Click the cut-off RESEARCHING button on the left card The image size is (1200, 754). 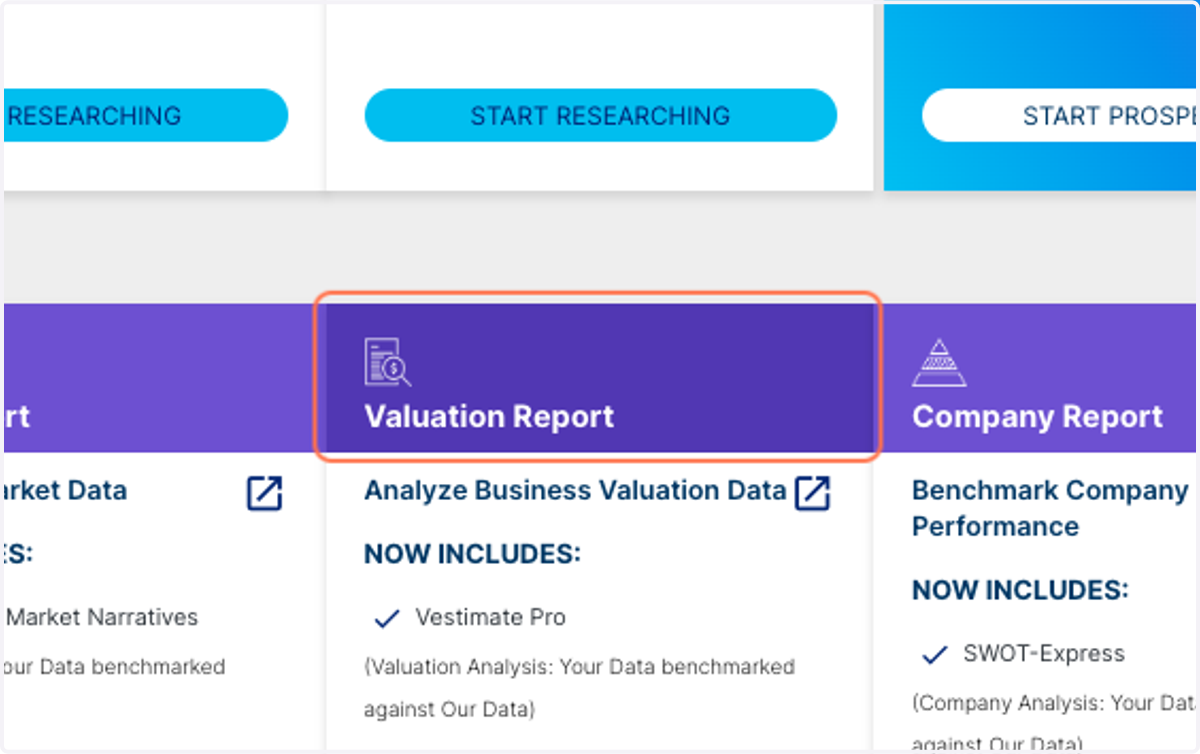[x=145, y=115]
